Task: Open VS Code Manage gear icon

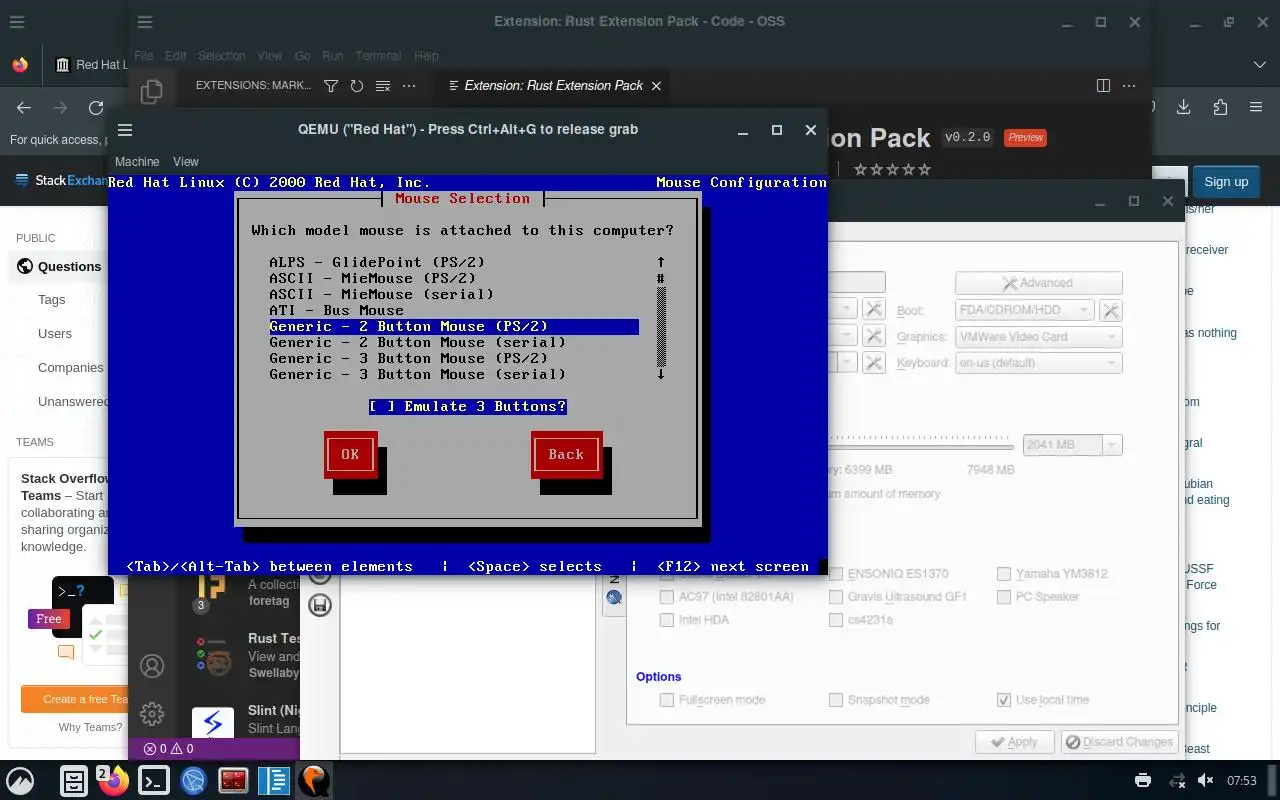Action: click(x=152, y=713)
